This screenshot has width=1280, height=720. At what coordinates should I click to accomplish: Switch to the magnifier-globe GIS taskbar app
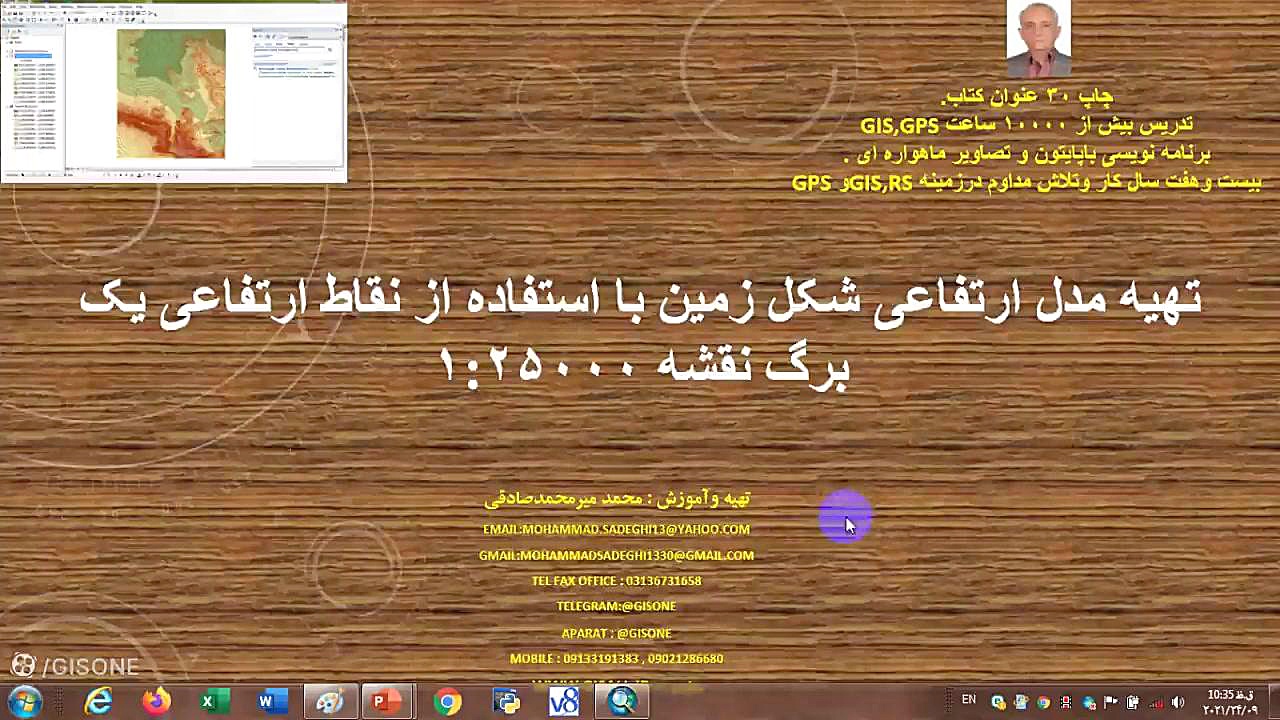tap(622, 702)
